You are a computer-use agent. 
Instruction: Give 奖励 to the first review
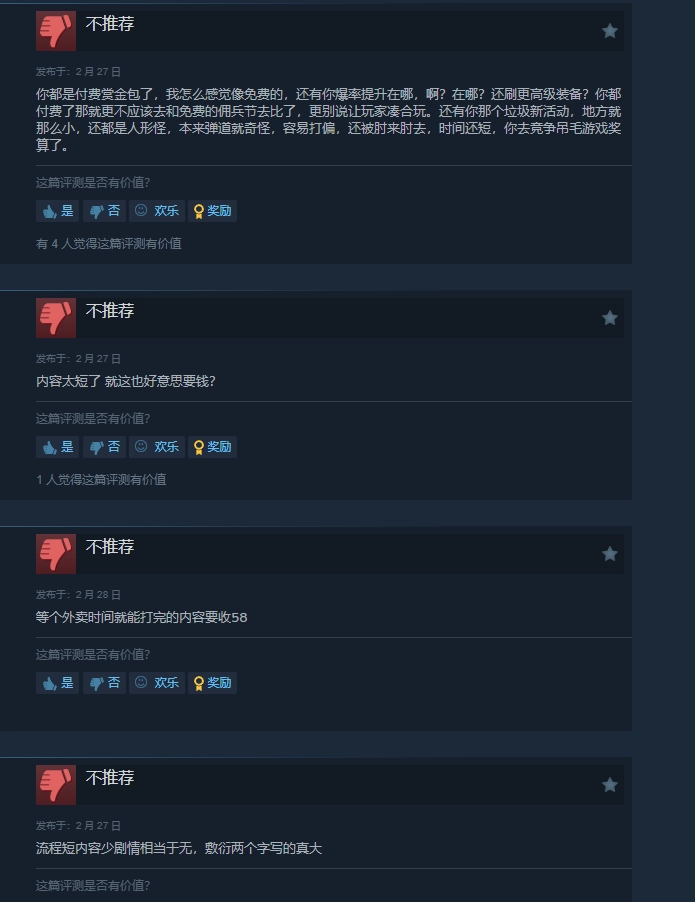point(212,211)
